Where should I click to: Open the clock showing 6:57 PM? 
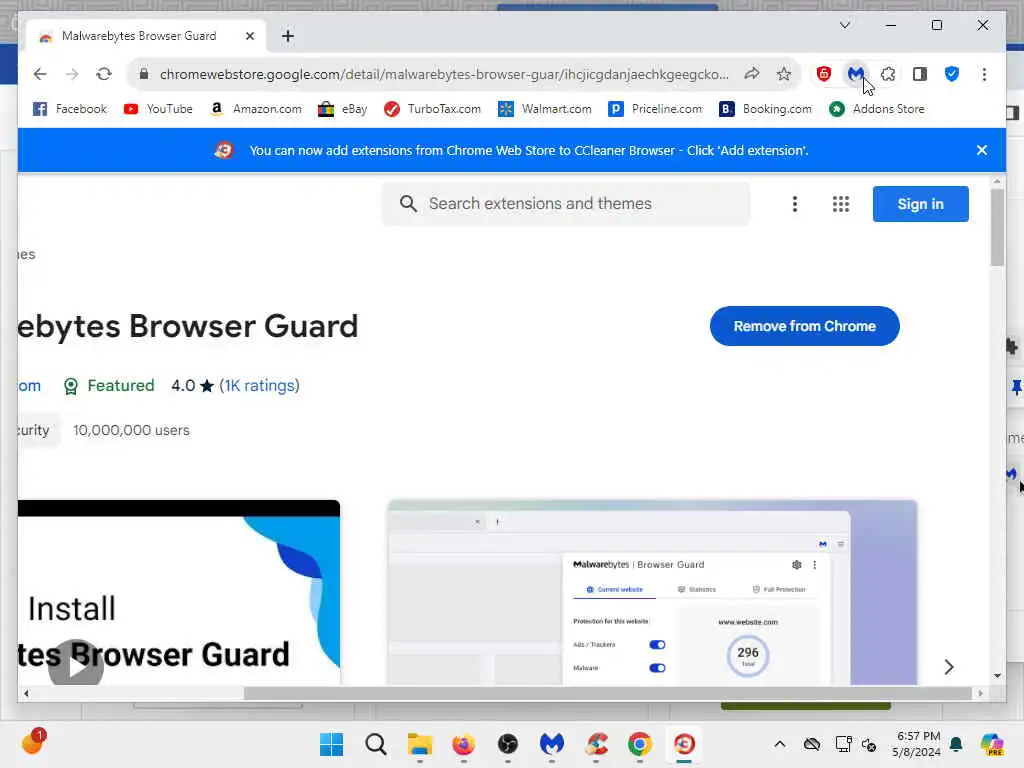click(916, 744)
